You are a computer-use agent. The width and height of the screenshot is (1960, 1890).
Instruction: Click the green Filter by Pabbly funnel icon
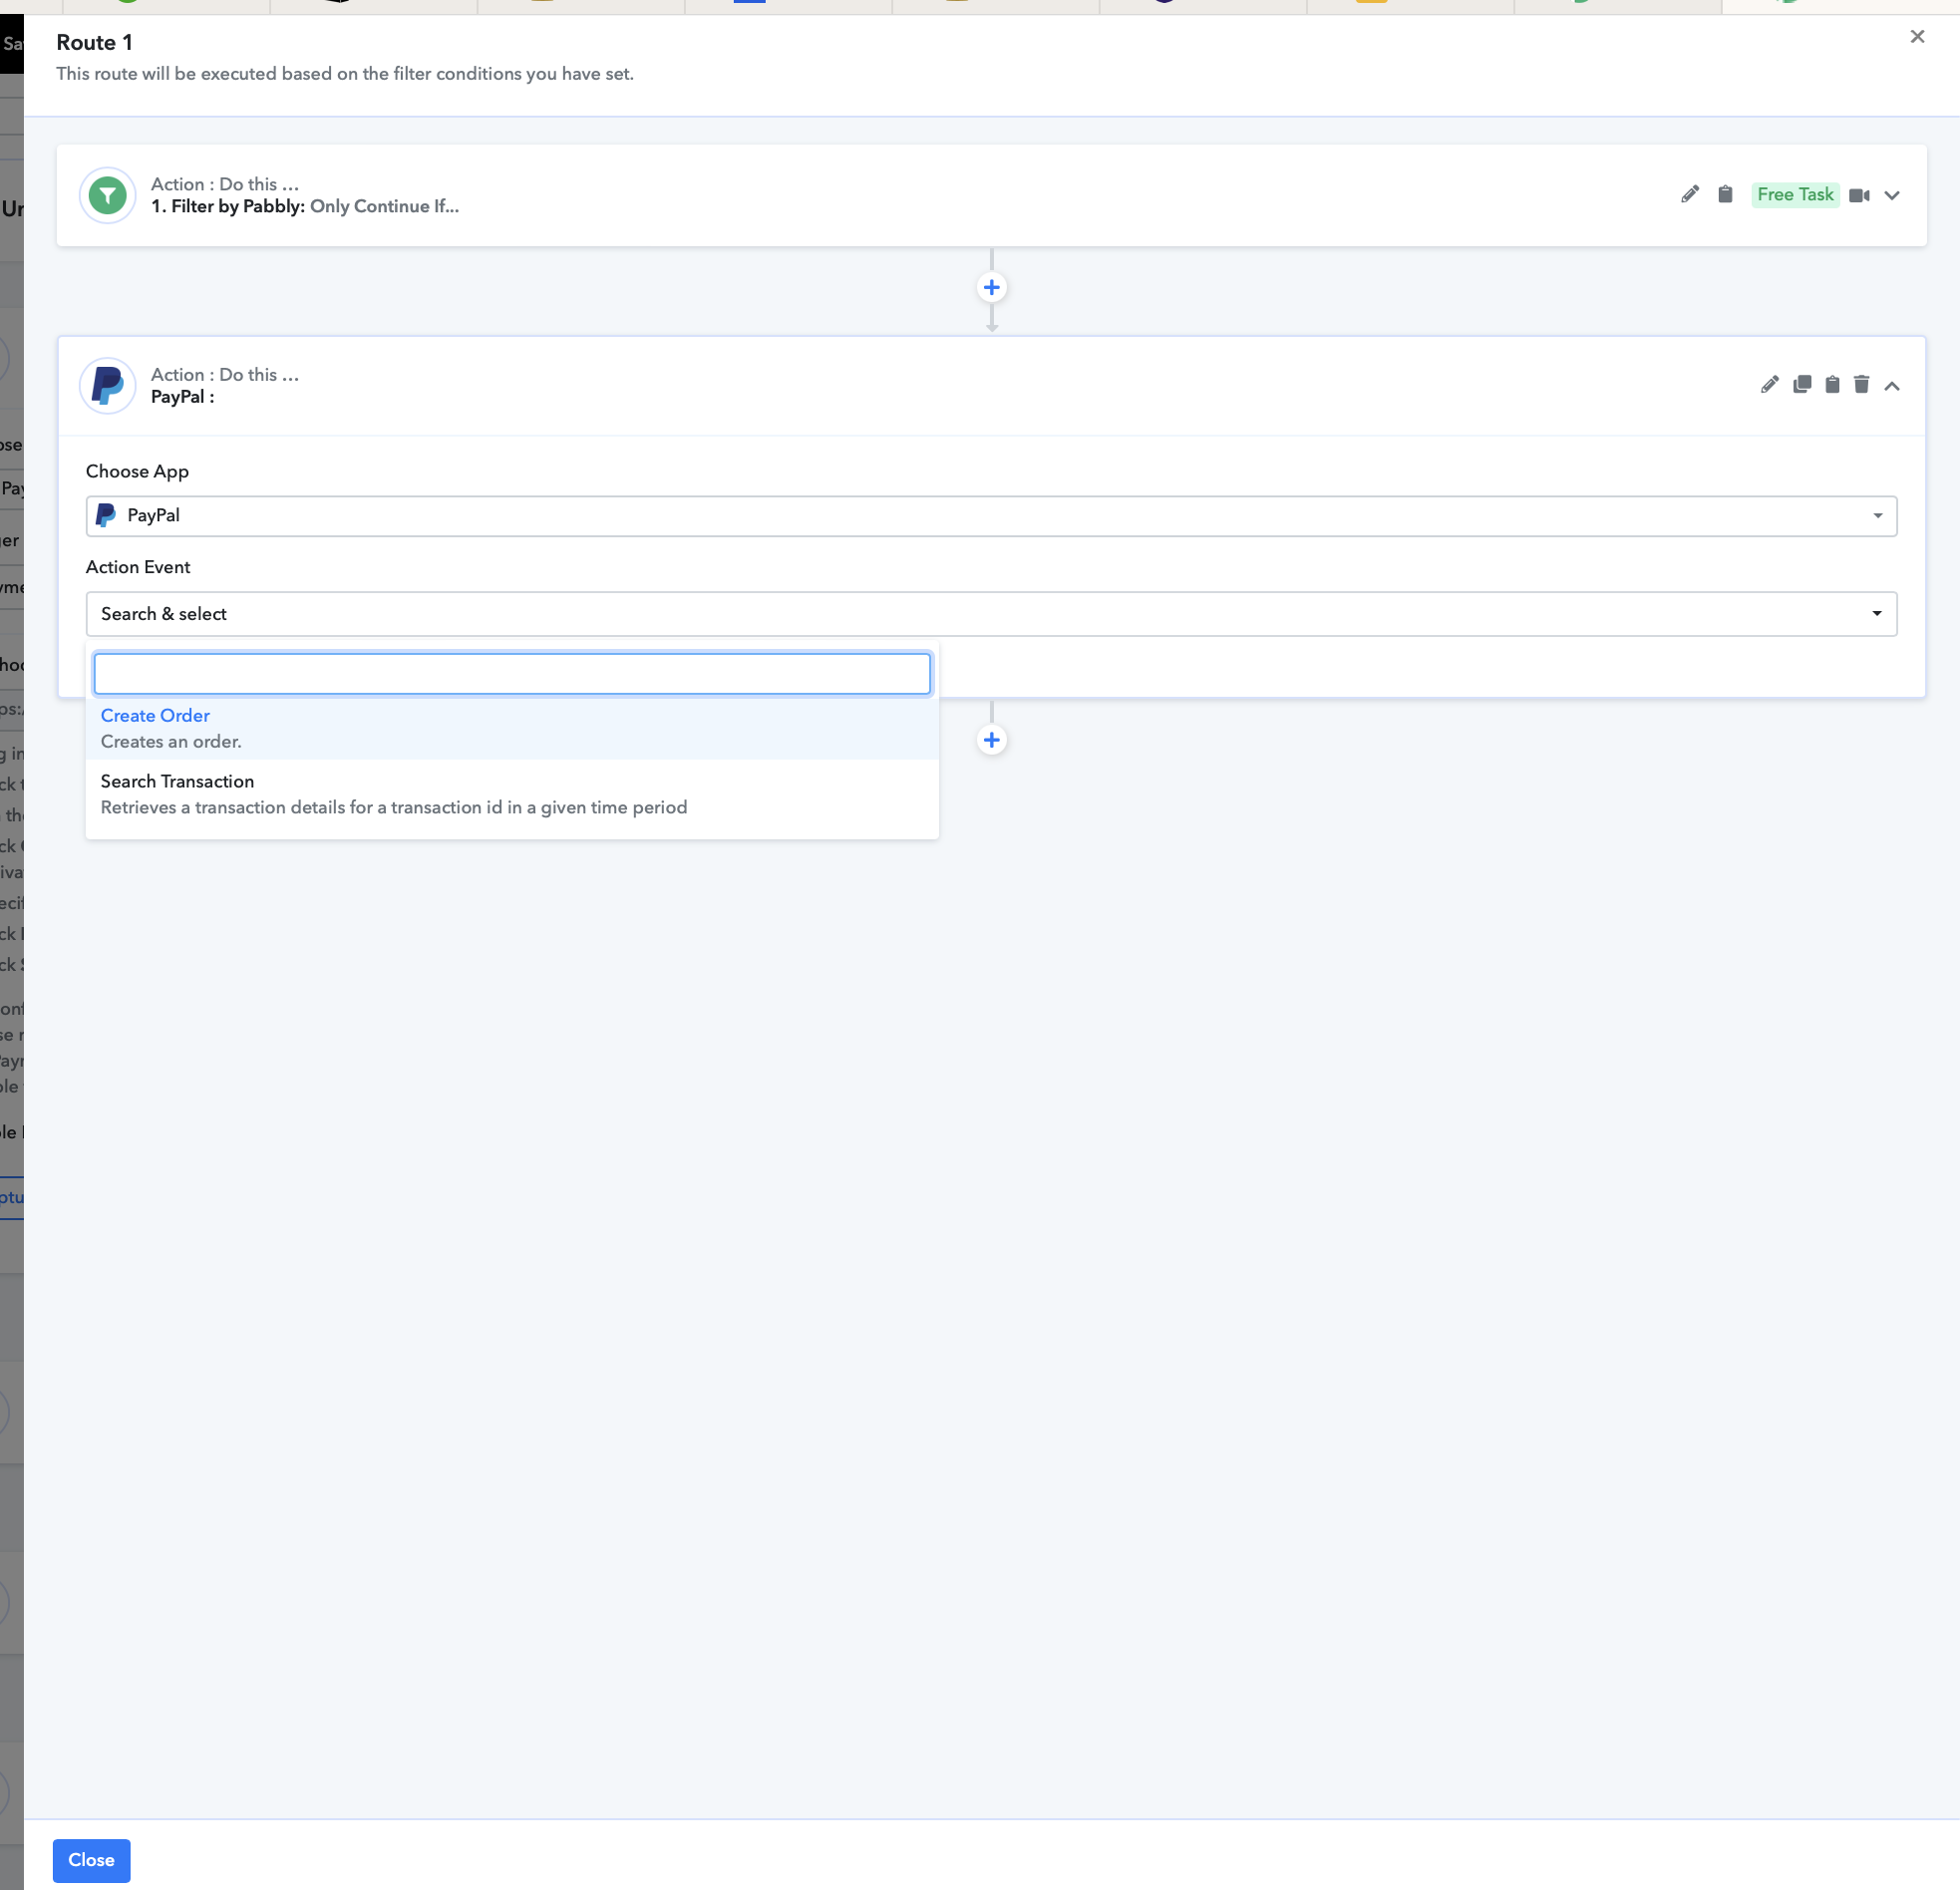tap(108, 195)
